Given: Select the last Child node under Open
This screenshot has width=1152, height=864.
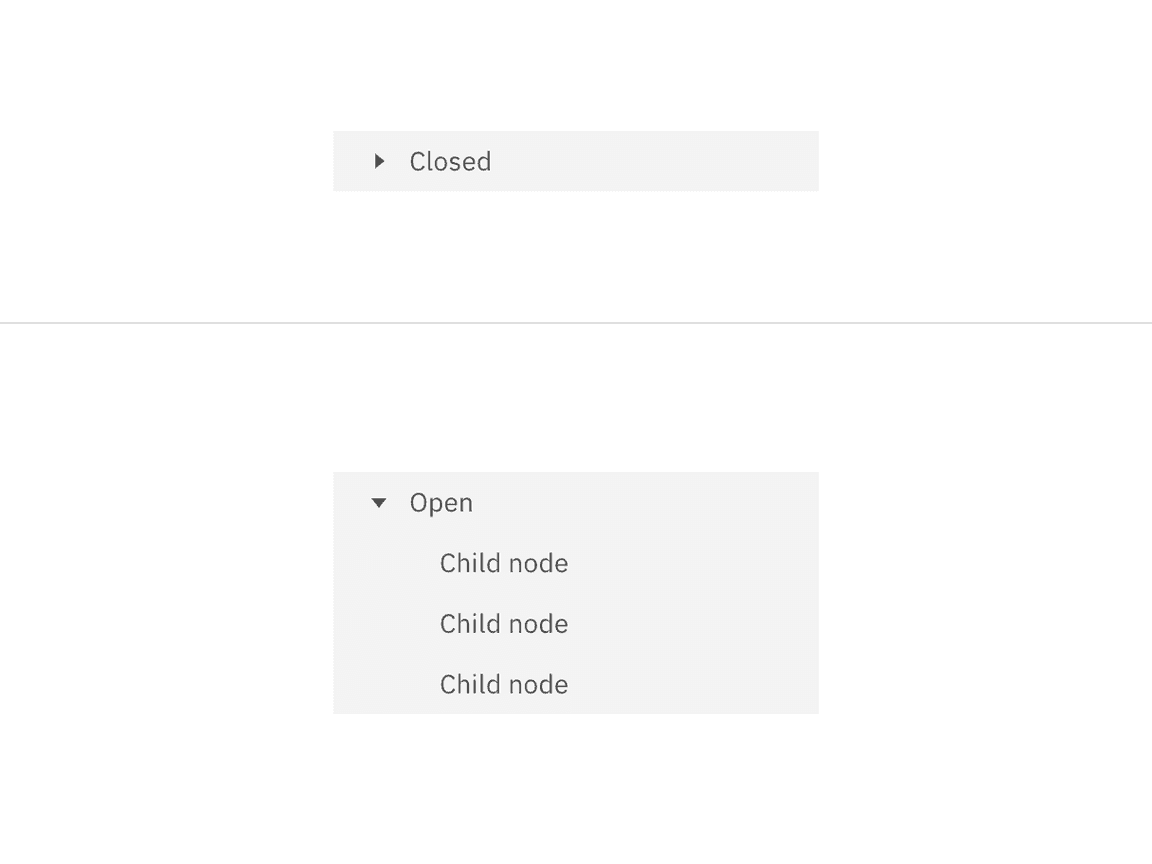Looking at the screenshot, I should [503, 684].
